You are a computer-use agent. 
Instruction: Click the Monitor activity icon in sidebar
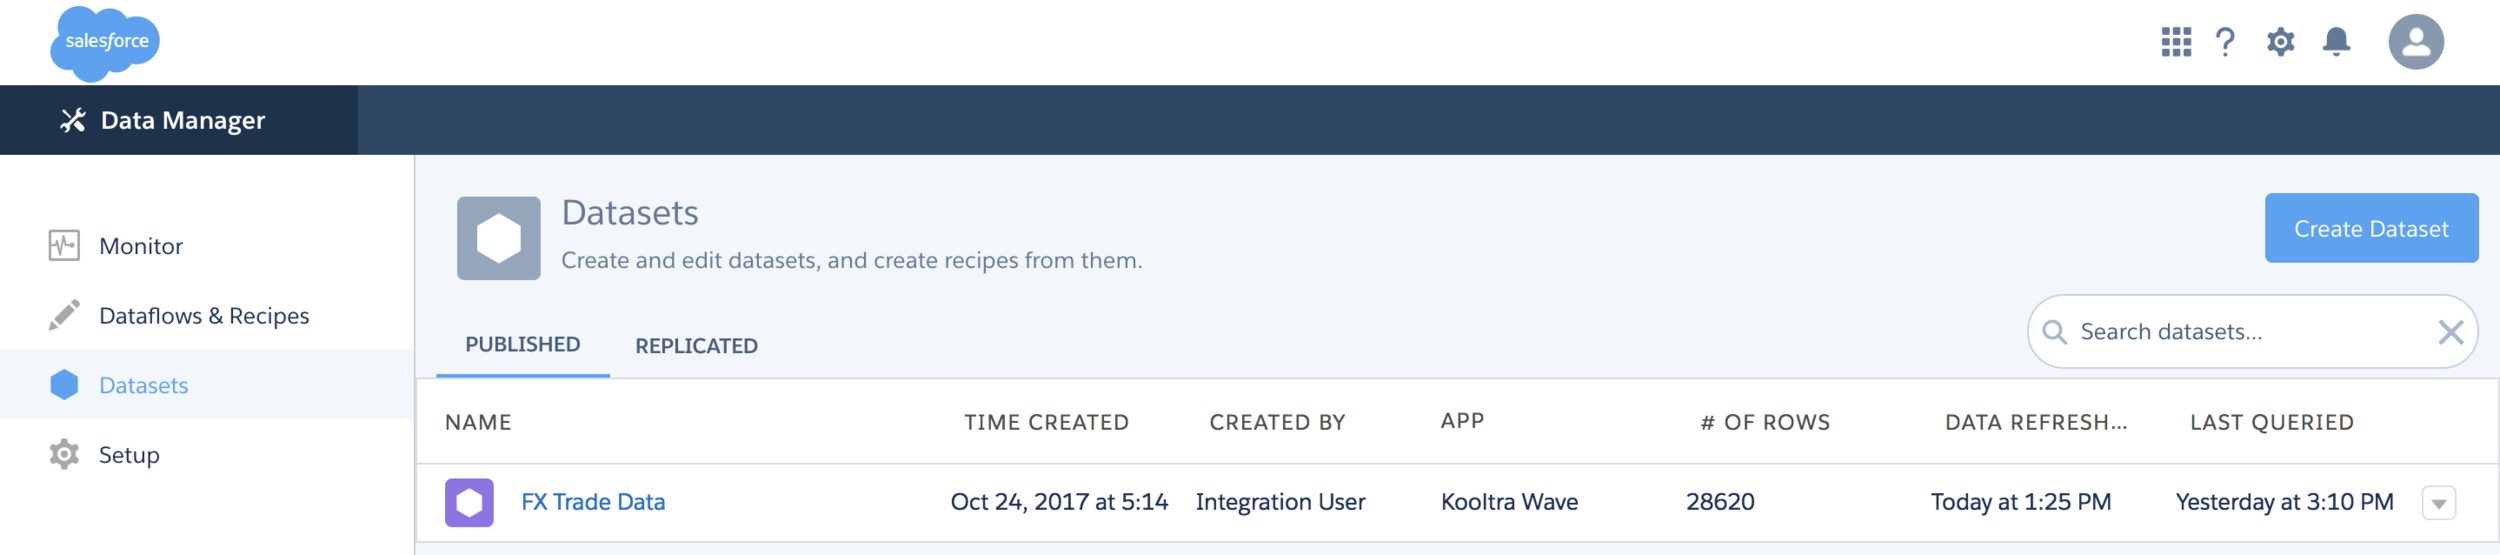click(x=64, y=245)
